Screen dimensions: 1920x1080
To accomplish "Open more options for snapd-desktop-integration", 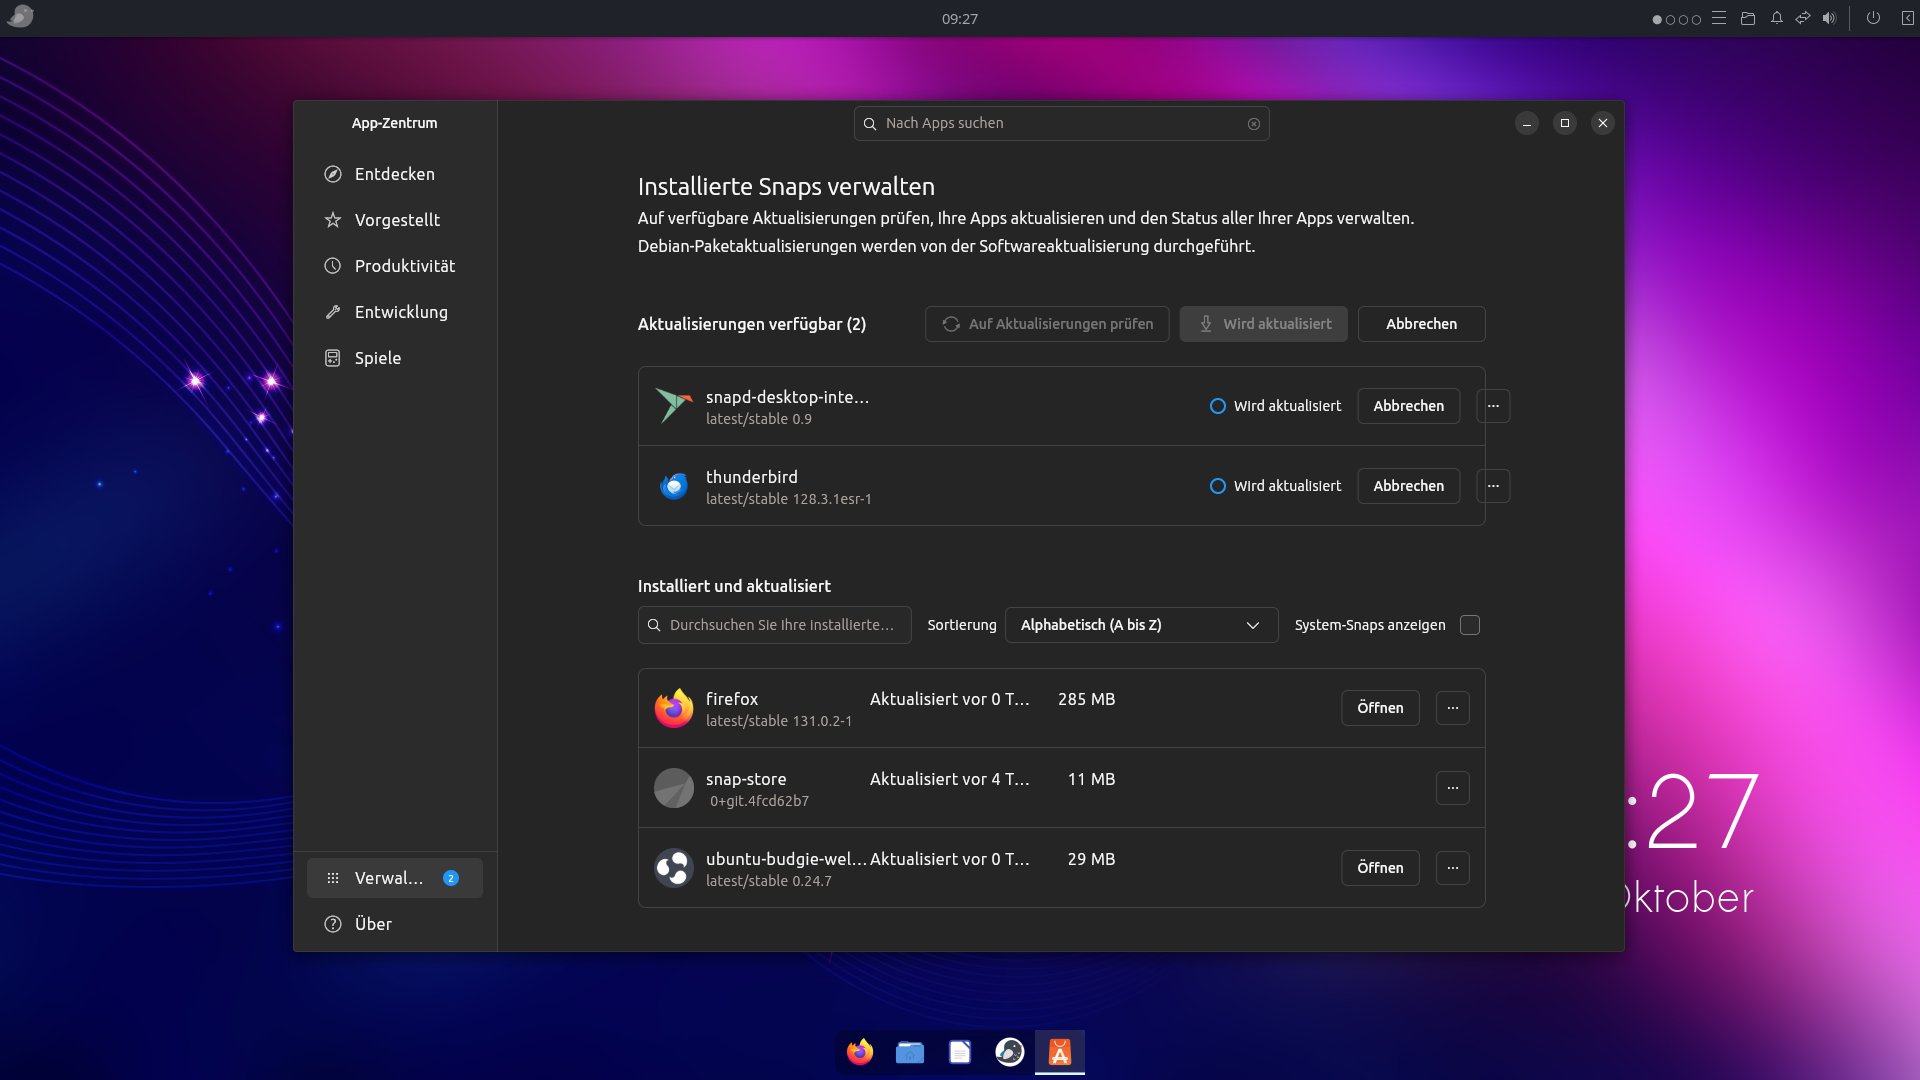I will point(1492,406).
